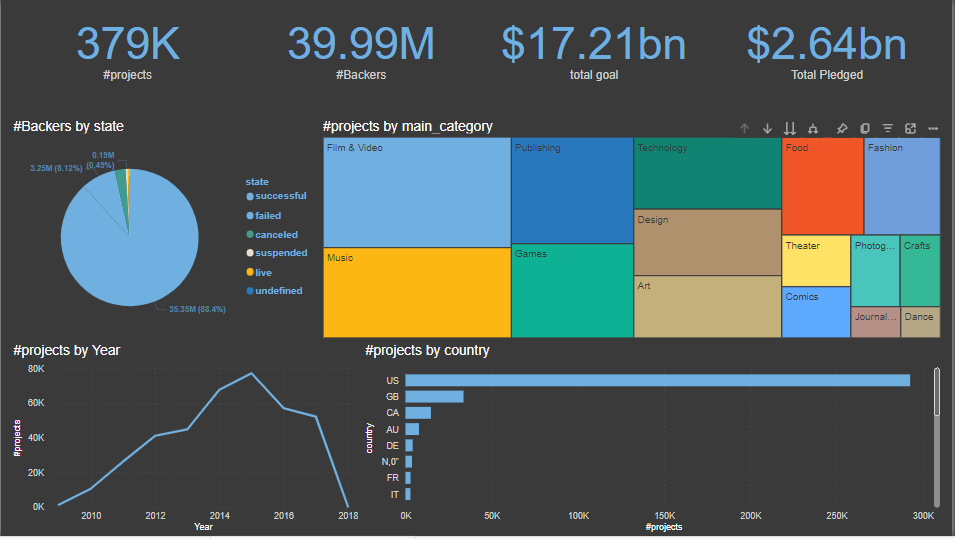Enable drill down mode arrow

[x=767, y=128]
